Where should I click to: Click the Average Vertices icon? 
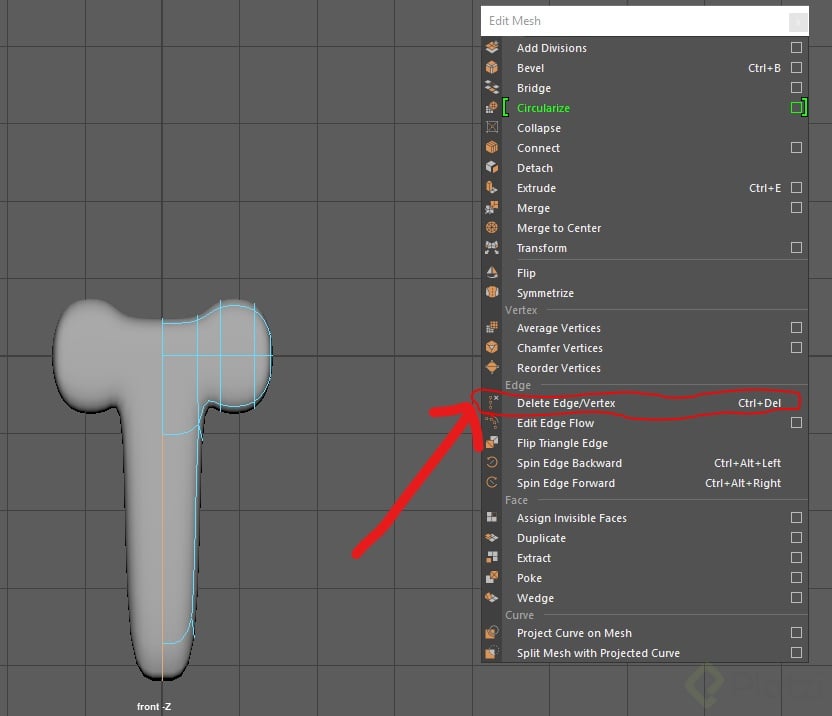pos(492,328)
